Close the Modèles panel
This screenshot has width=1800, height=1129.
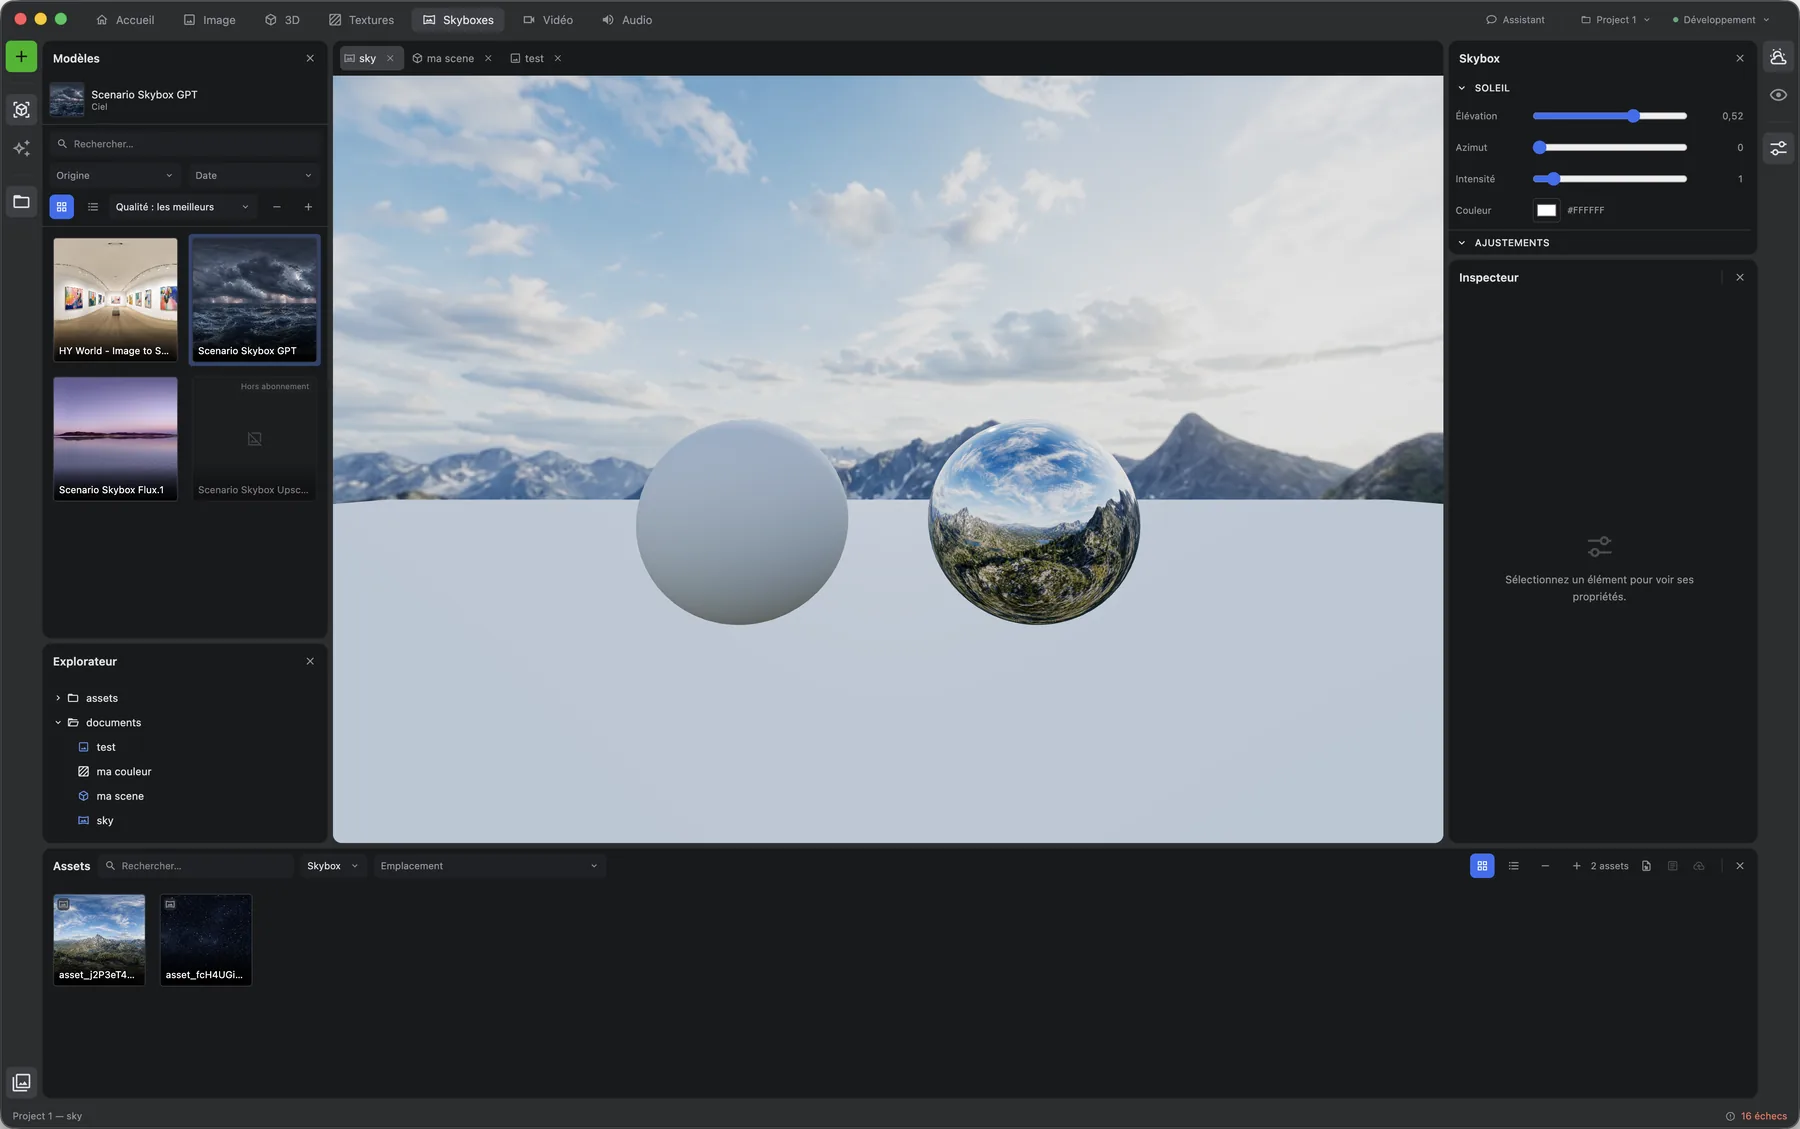pyautogui.click(x=310, y=59)
